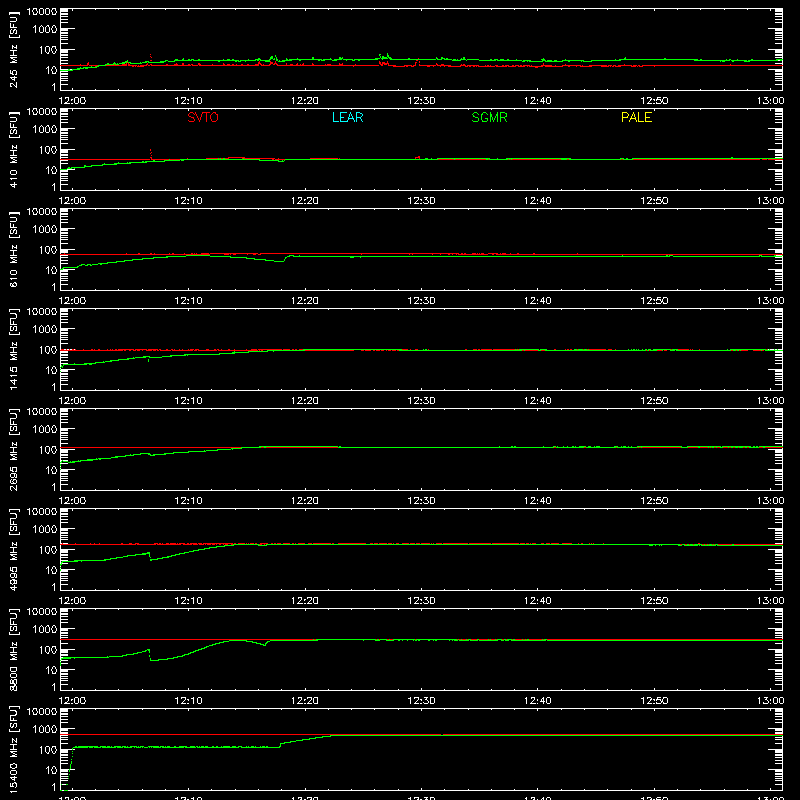The width and height of the screenshot is (800, 800).
Task: Select the 410 MHz [SFU] axis title
Action: click(x=13, y=149)
